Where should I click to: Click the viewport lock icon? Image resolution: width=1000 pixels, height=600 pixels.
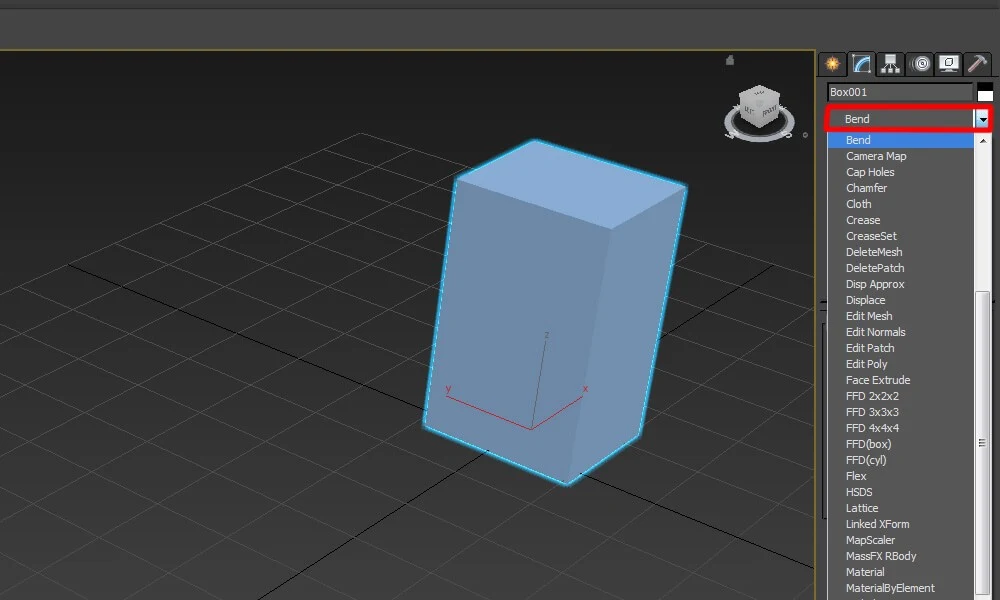click(730, 60)
